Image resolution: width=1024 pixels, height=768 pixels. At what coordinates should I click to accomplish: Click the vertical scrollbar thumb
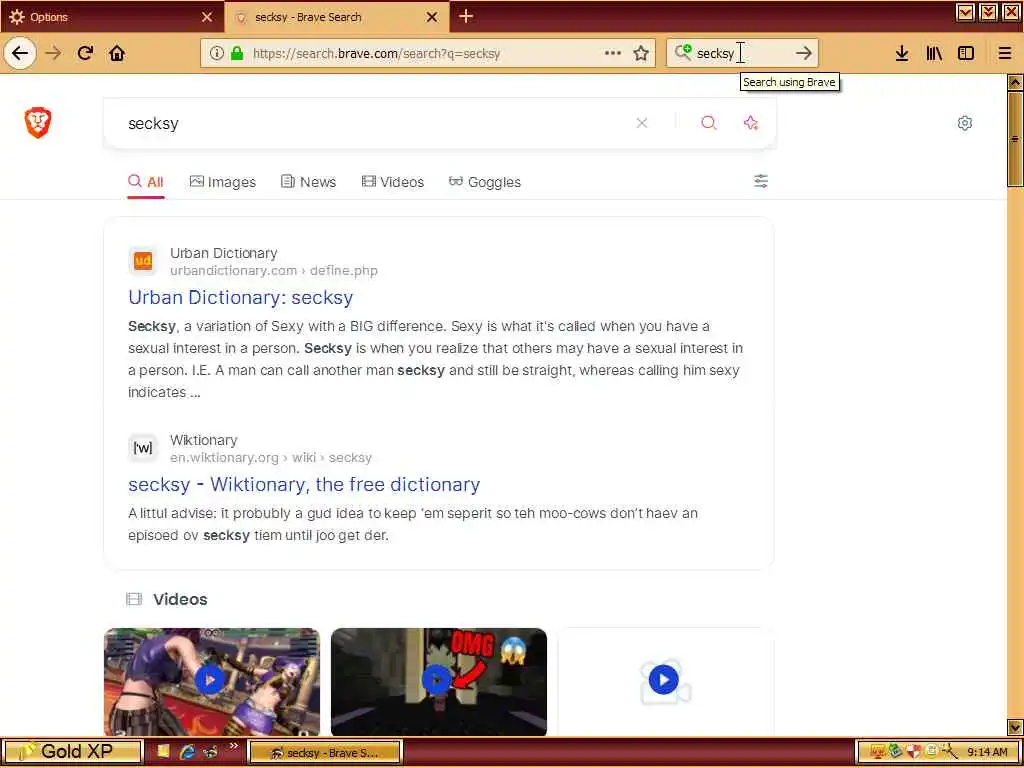1015,139
